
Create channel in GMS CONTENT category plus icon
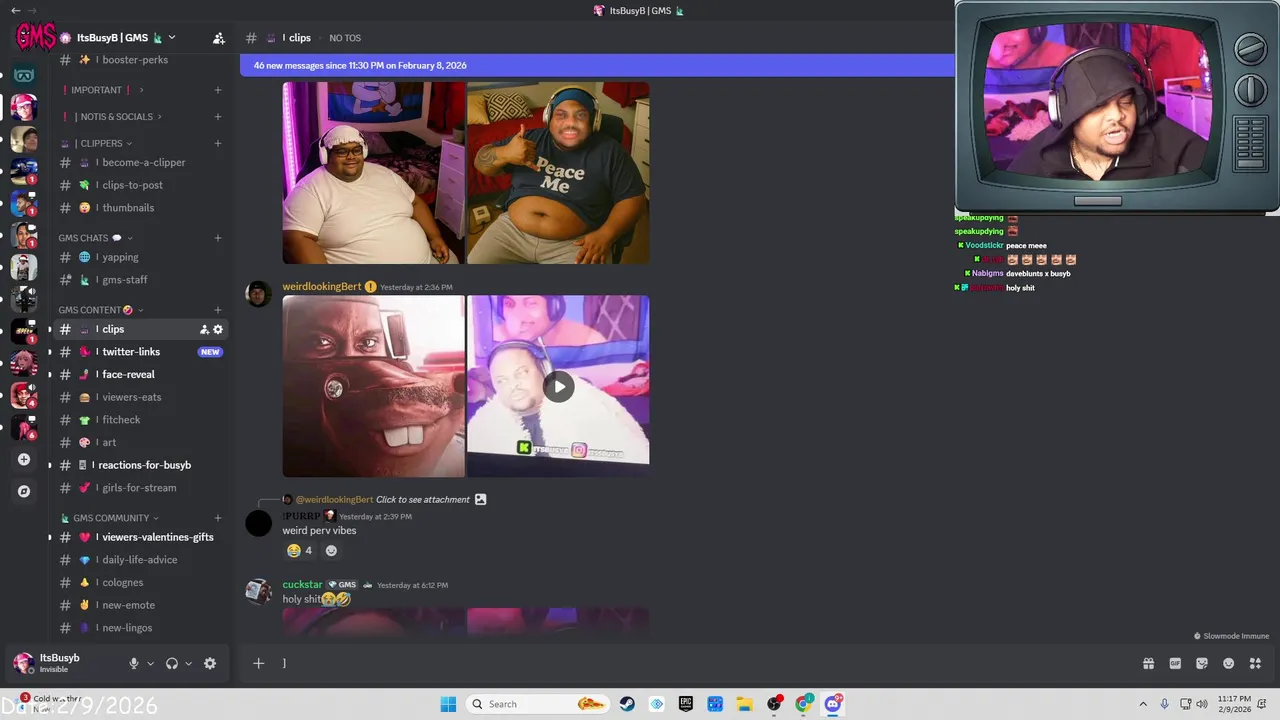218,310
